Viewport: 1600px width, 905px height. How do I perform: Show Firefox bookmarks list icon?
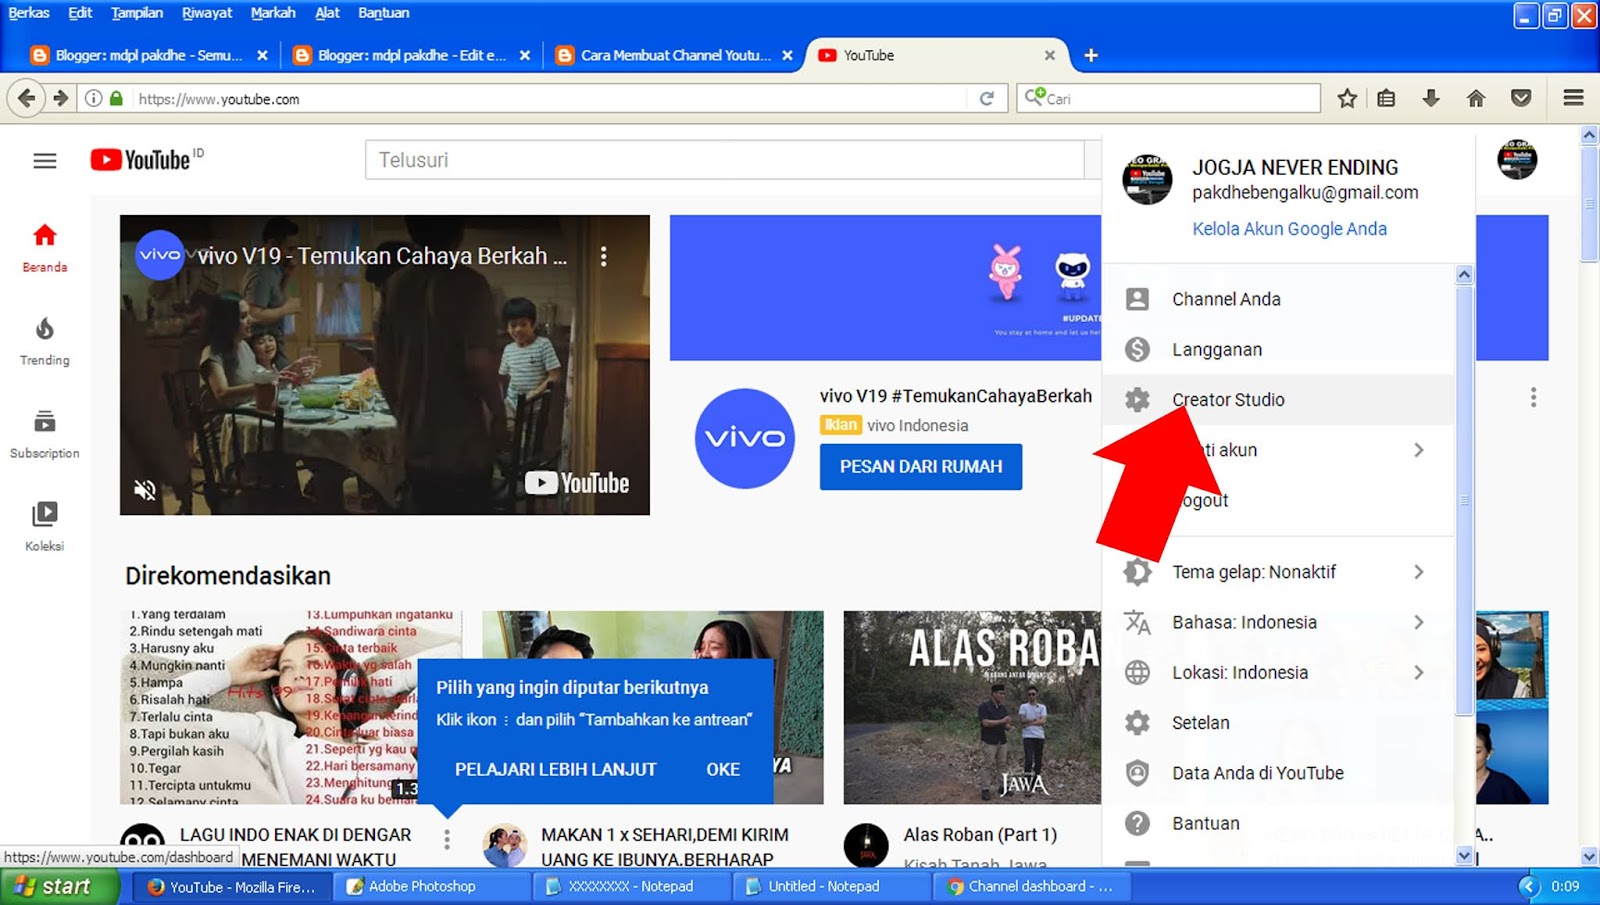(x=1386, y=98)
